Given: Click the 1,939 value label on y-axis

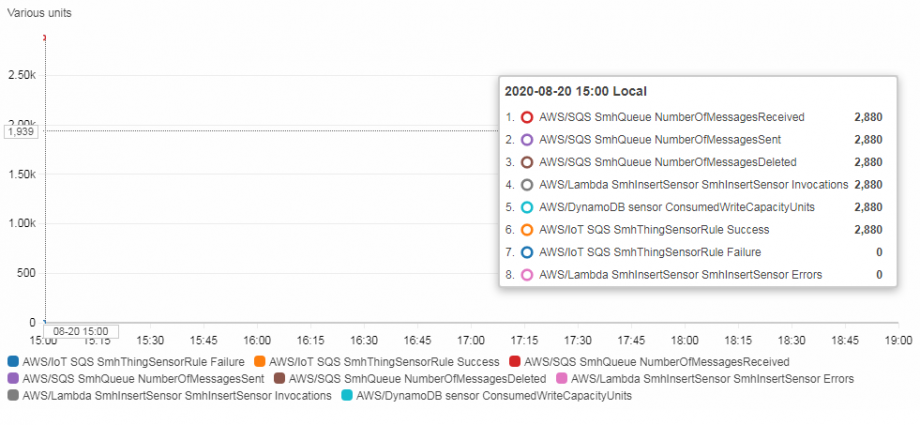Looking at the screenshot, I should click(x=21, y=132).
